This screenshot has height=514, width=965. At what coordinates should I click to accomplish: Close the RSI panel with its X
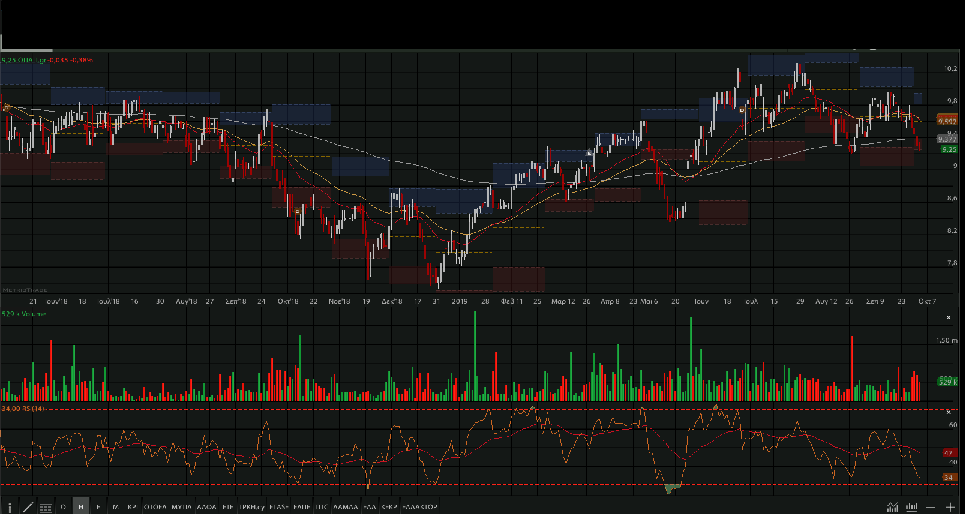(948, 412)
